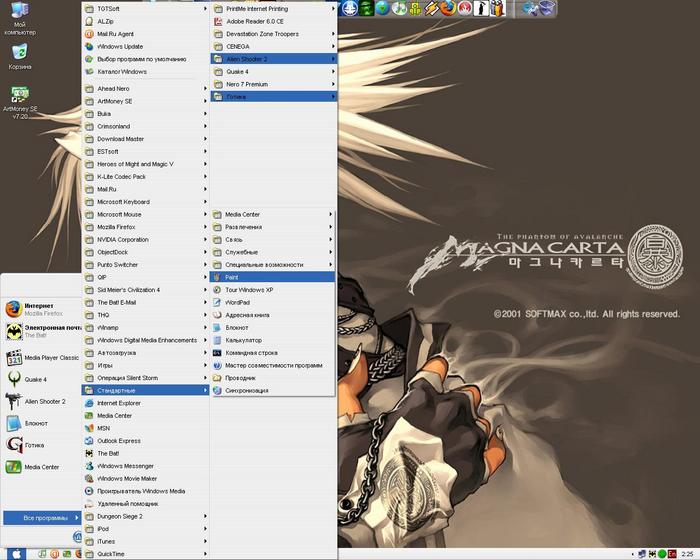Expand NVIDIA Corporation submenu arrow
The height and width of the screenshot is (560, 700).
tap(205, 239)
